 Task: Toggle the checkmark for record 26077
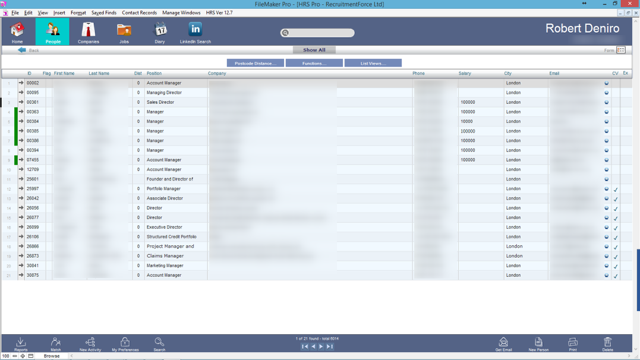(616, 218)
